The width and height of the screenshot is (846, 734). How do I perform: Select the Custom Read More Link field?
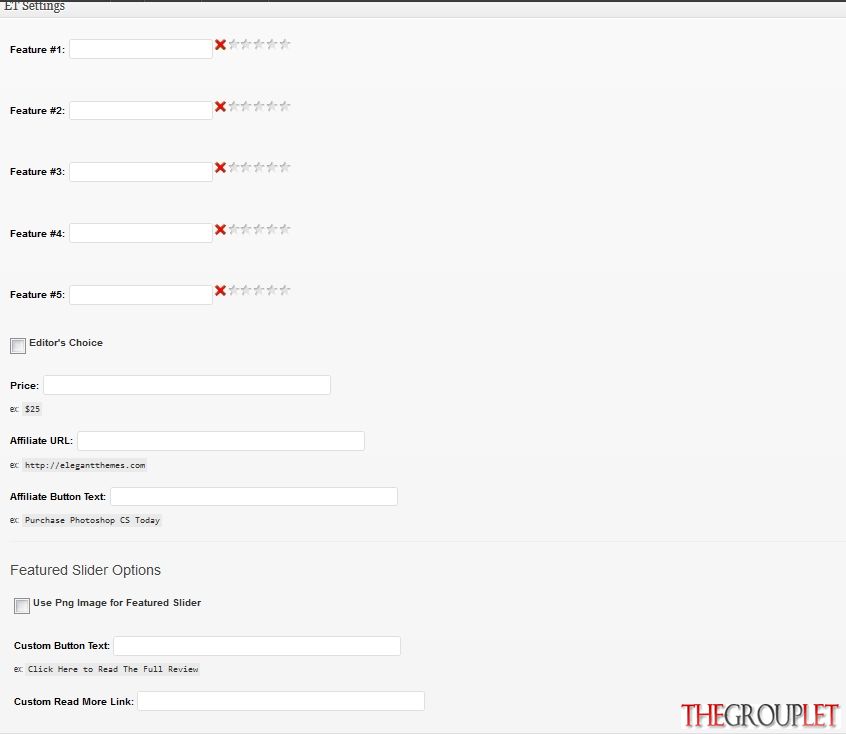coord(281,702)
